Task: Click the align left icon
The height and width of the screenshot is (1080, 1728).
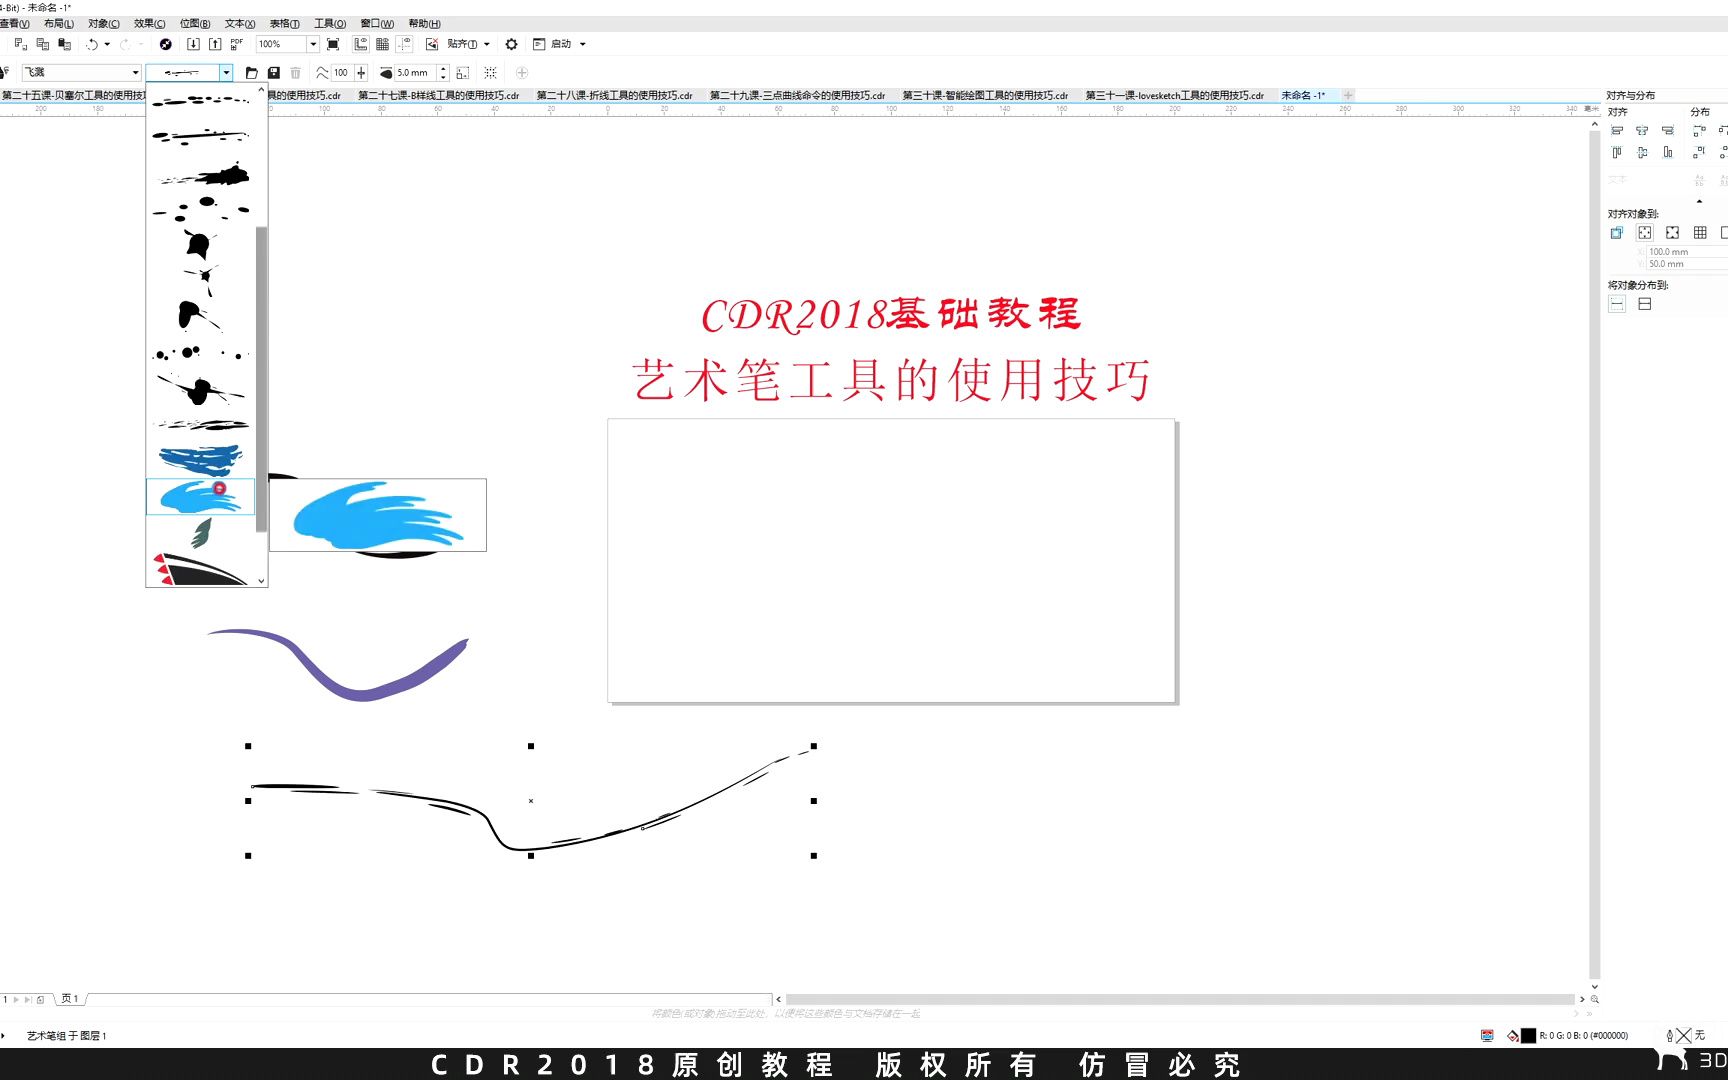Action: tap(1617, 130)
